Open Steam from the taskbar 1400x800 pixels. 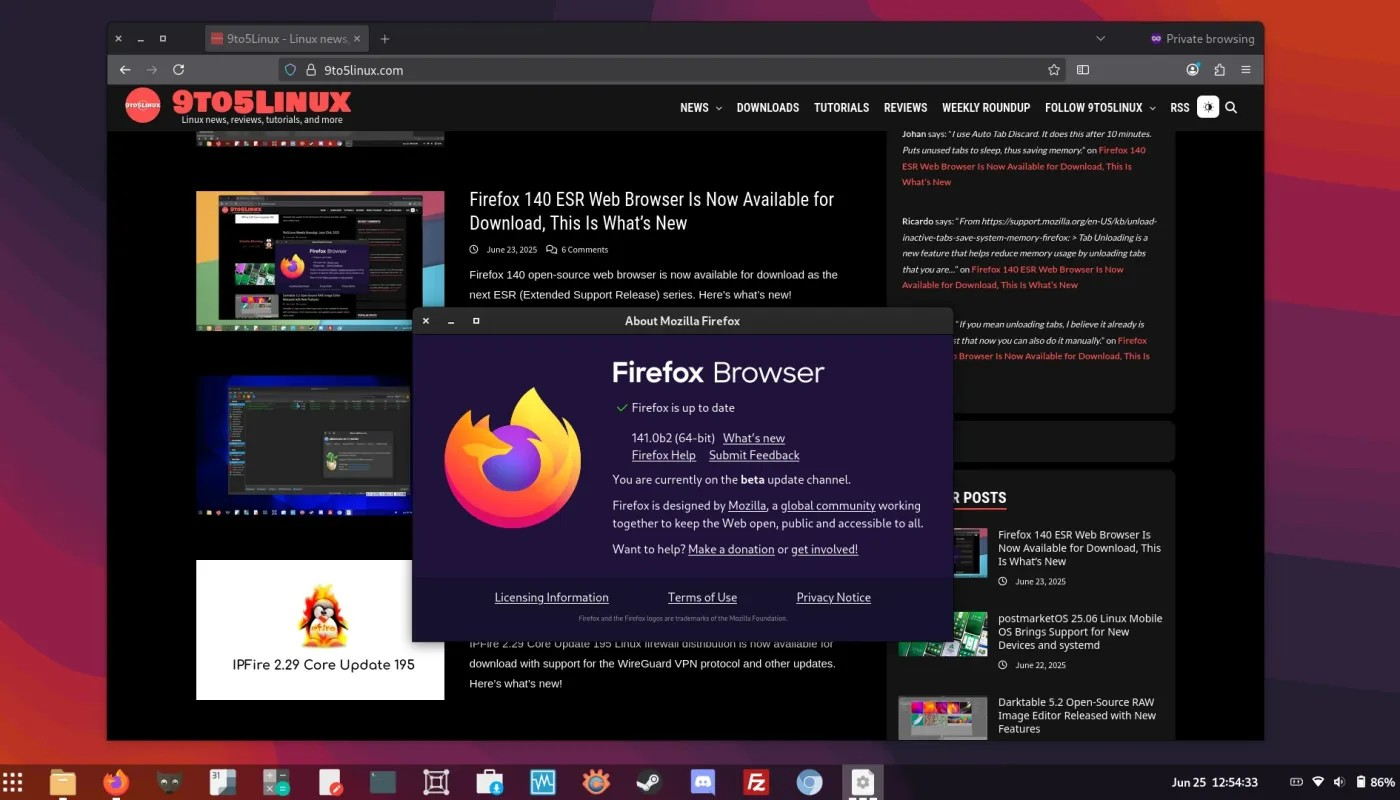(648, 781)
